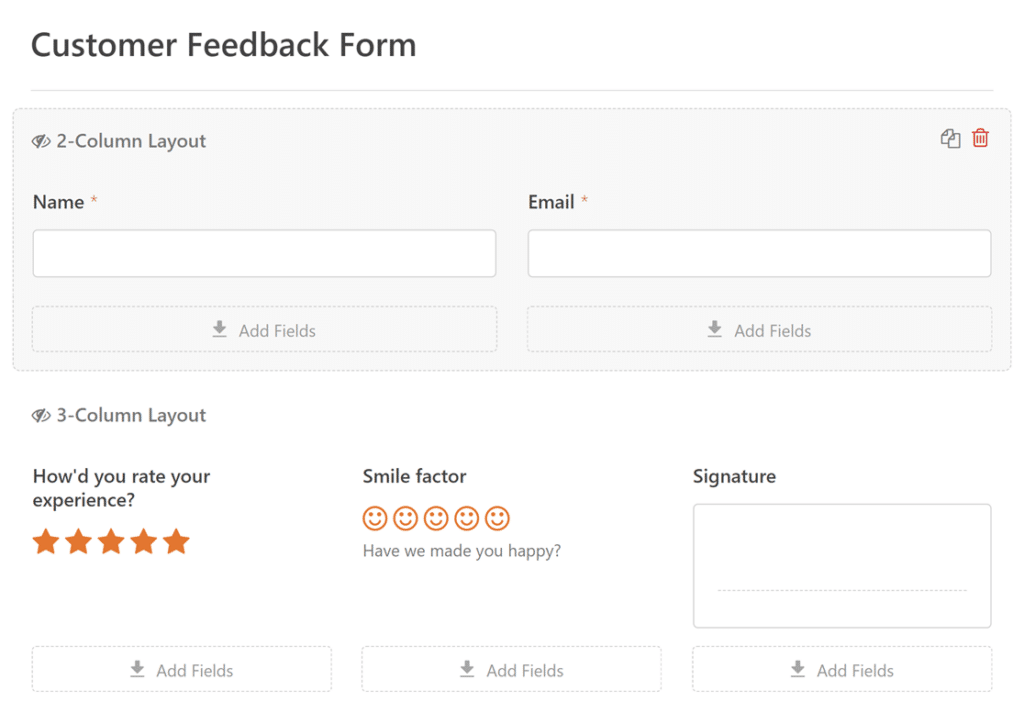The image size is (1024, 713).
Task: Select the last smiley face in Smile factor
Action: [497, 518]
